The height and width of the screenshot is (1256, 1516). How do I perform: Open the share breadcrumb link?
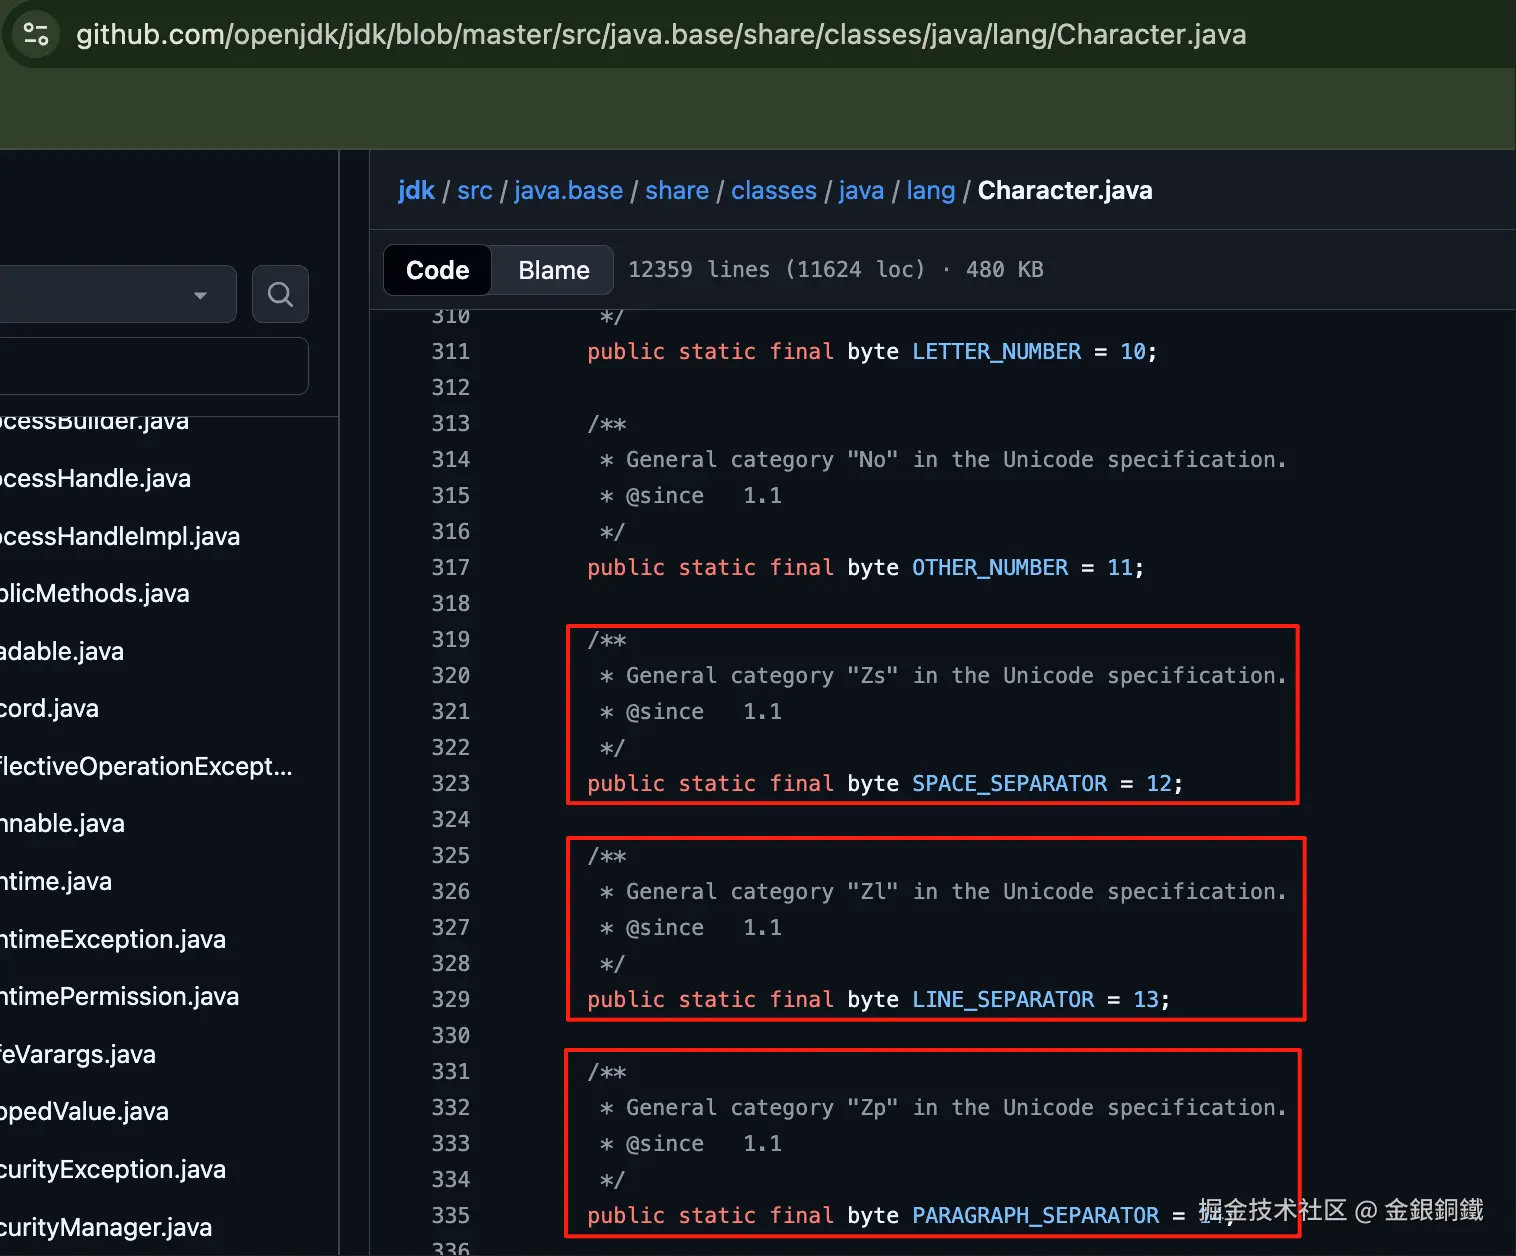click(x=677, y=190)
